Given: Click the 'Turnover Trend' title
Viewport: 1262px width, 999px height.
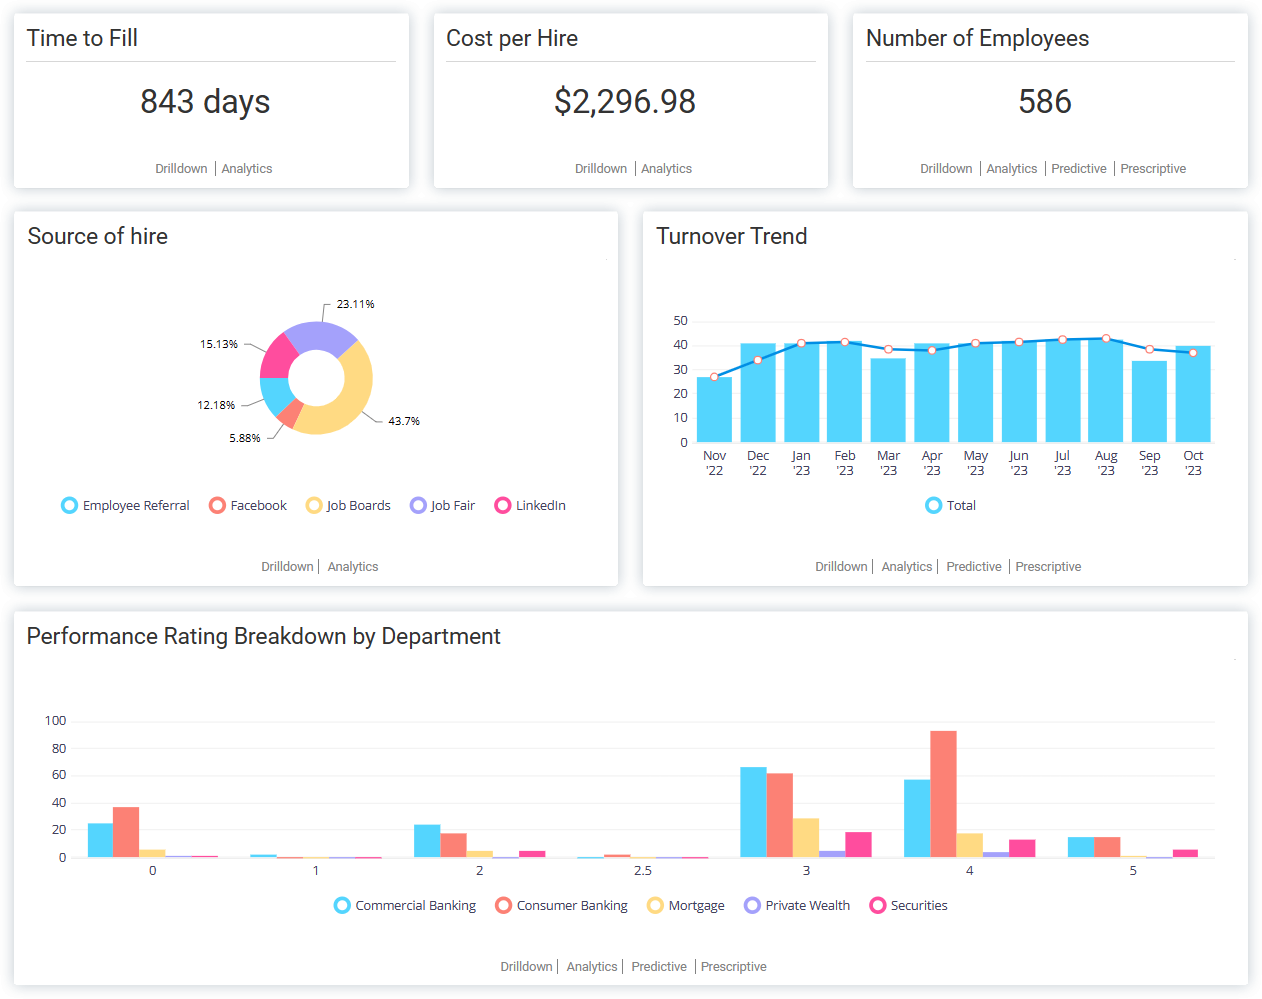Looking at the screenshot, I should click(x=732, y=237).
